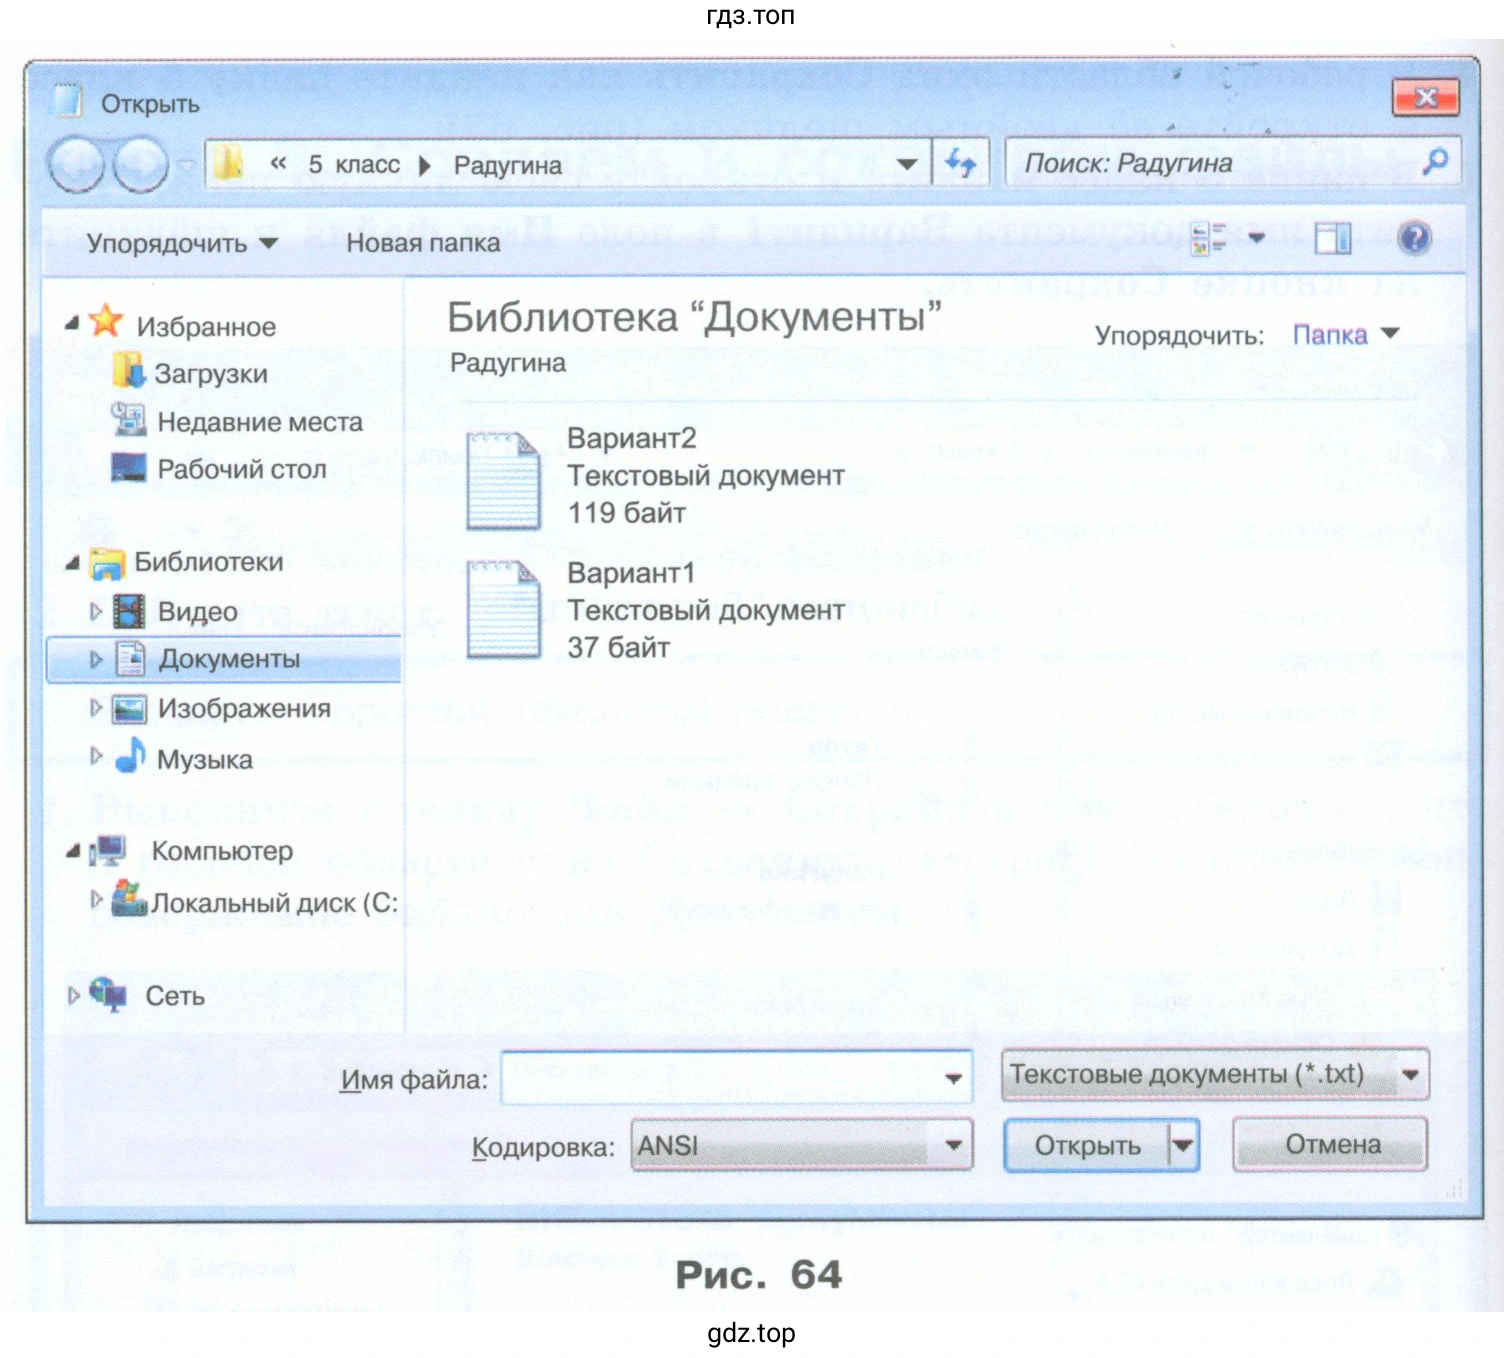The width and height of the screenshot is (1504, 1358).
Task: Open the file type filter dropdown
Action: coord(1410,1075)
